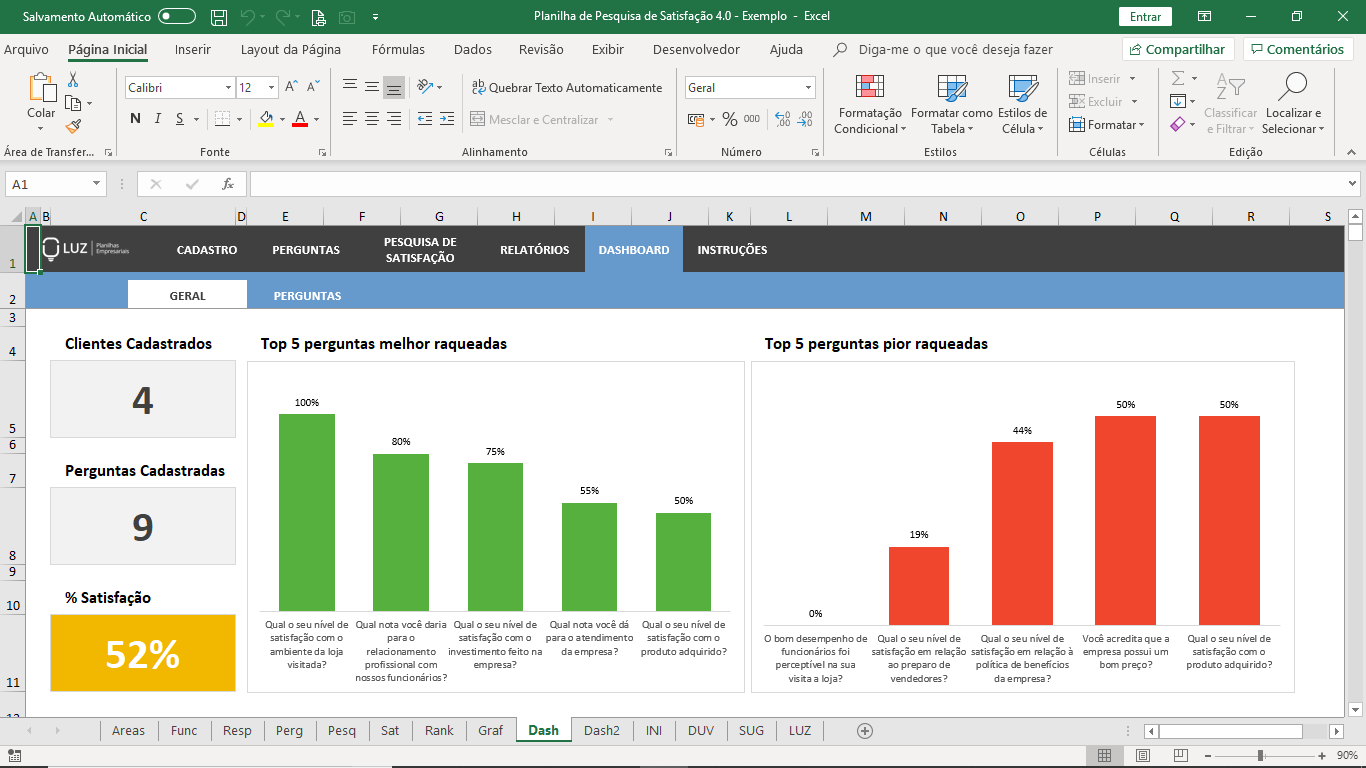Center text horizontally in the cell
Viewport: 1366px width, 768px height.
point(372,119)
